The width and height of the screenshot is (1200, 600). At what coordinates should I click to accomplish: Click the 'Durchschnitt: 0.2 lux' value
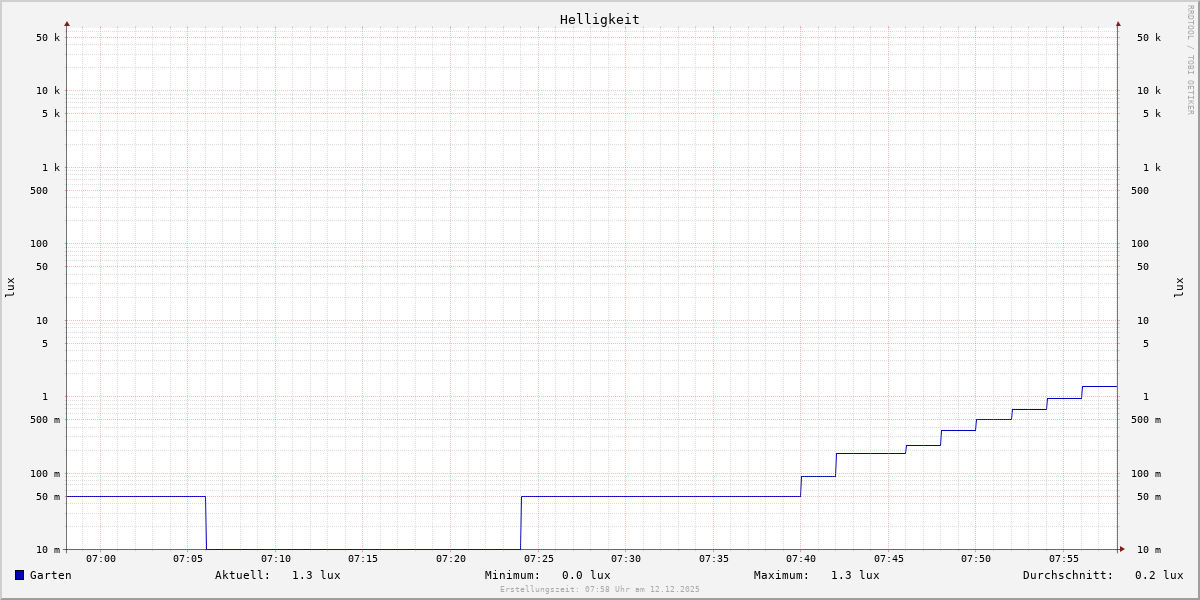tap(1103, 575)
